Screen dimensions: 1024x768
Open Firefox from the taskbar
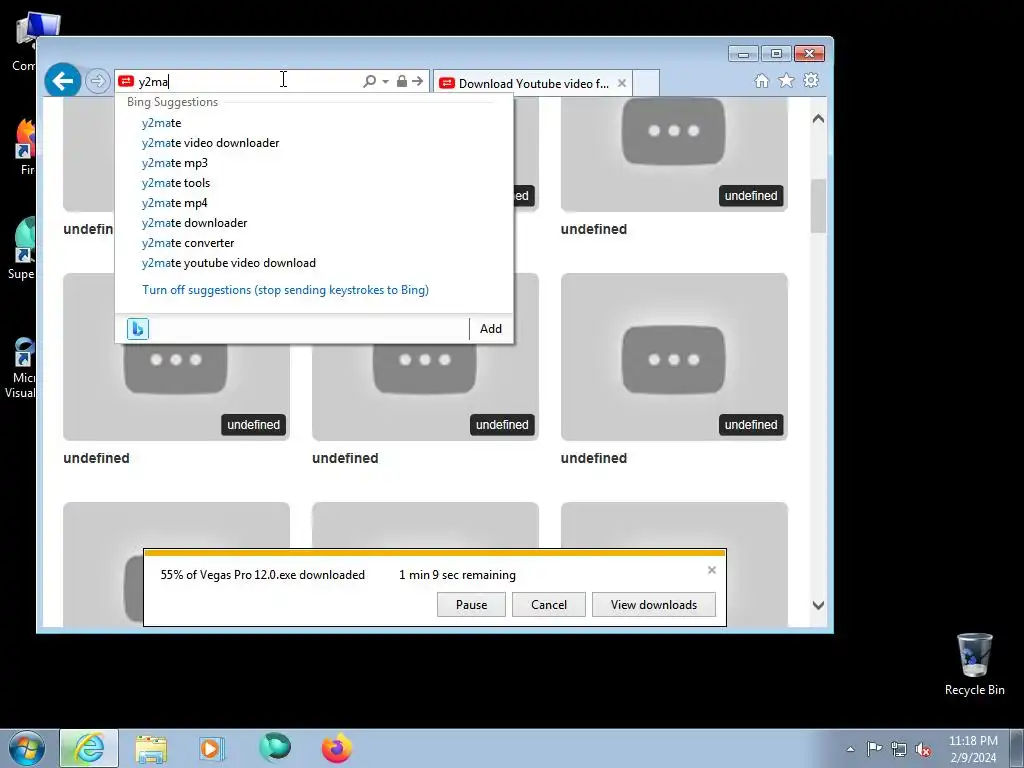[x=337, y=748]
